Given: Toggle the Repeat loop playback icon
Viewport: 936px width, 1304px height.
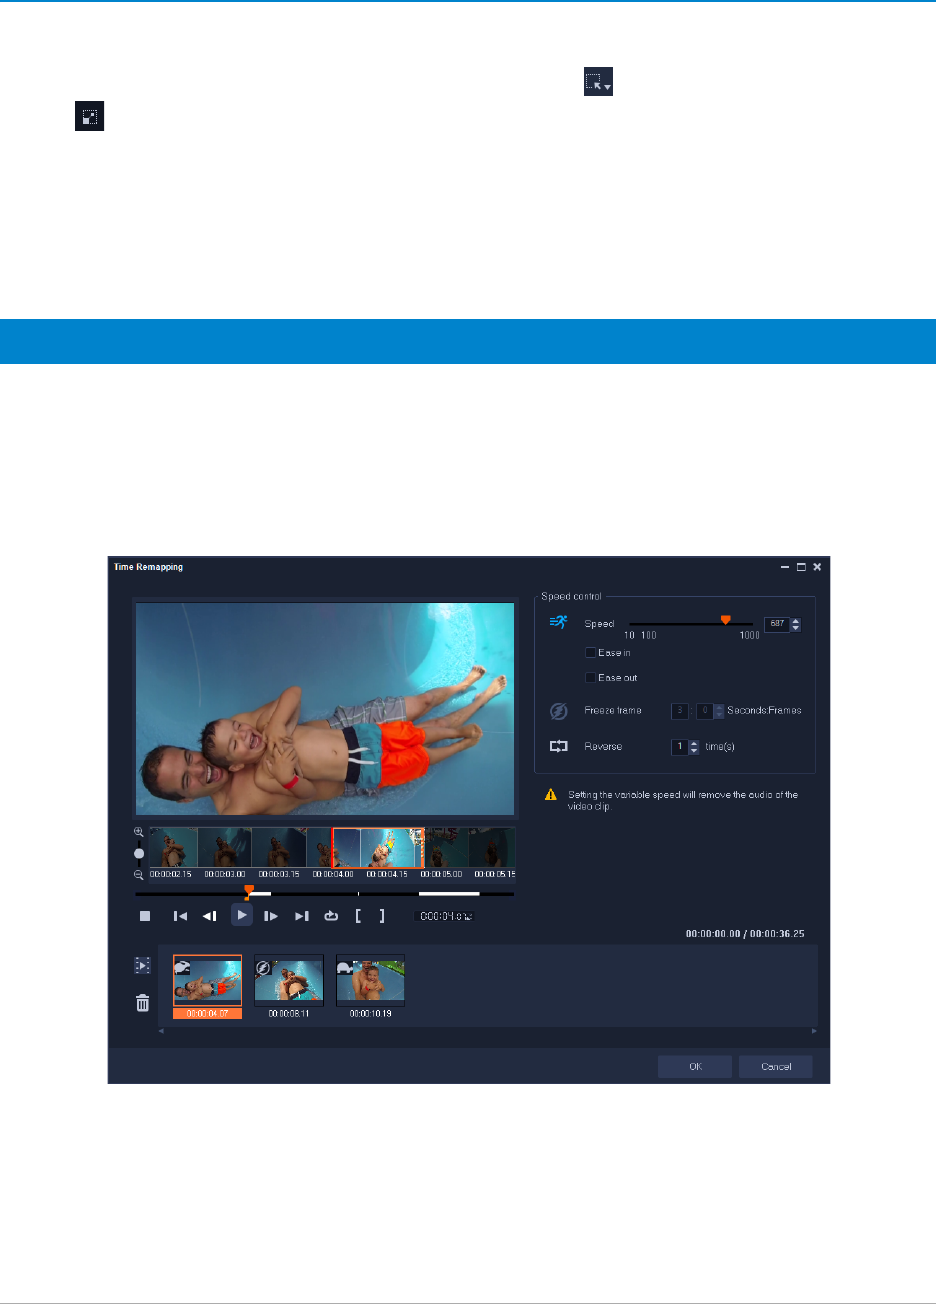Looking at the screenshot, I should pyautogui.click(x=331, y=915).
